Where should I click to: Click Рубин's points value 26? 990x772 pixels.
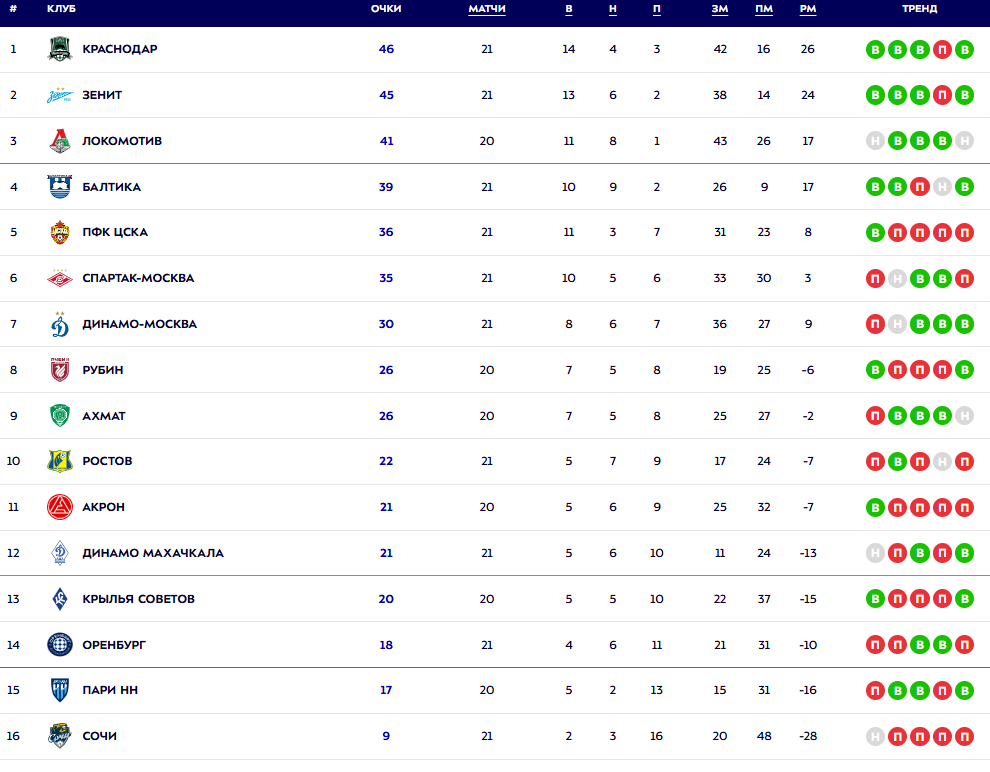coord(386,371)
